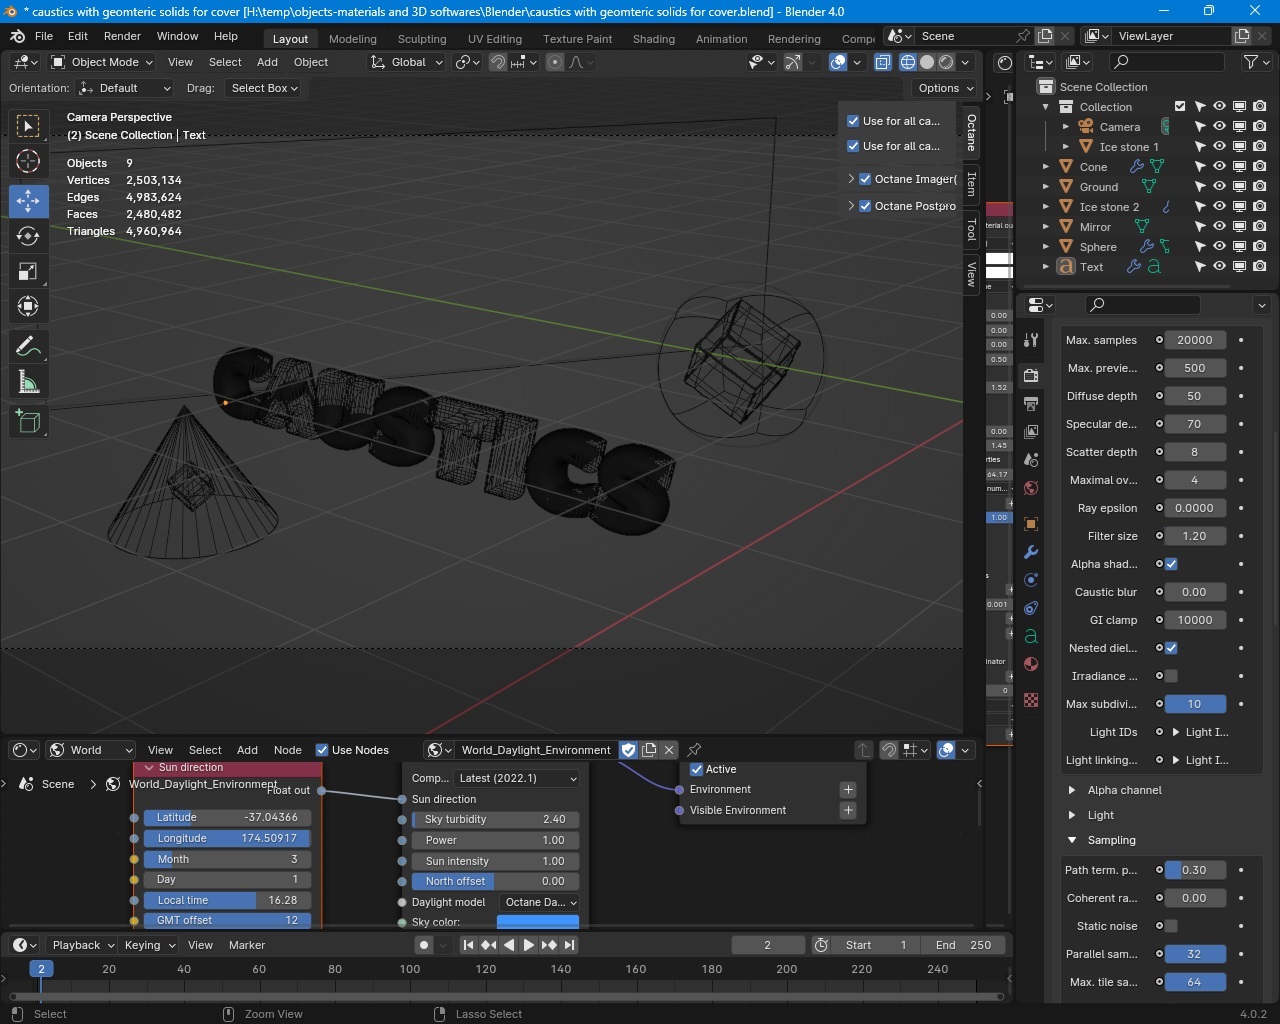Open the Render menu
Screen dimensions: 1280x1024
coord(122,36)
